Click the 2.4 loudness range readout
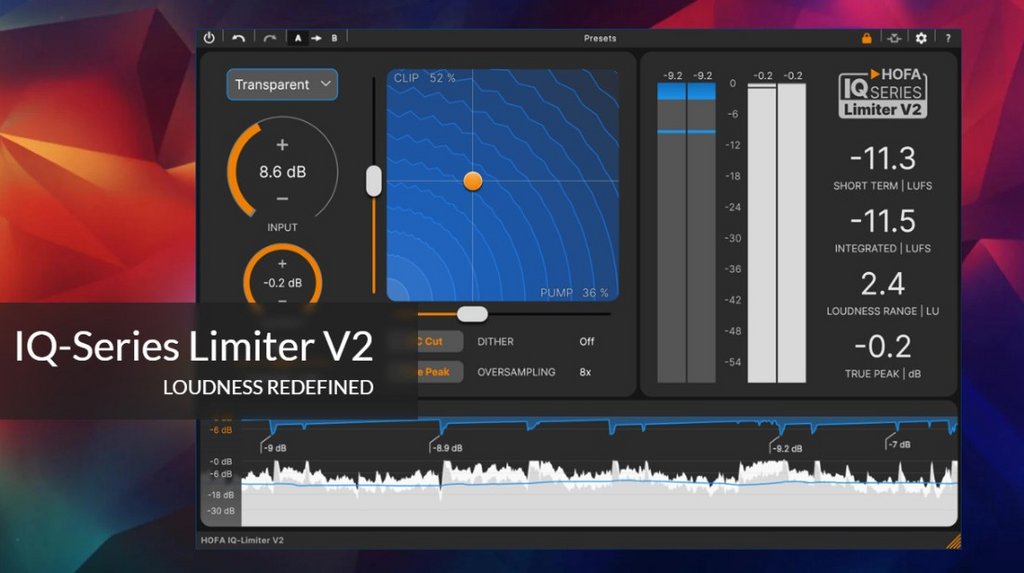Viewport: 1024px width, 573px height. point(882,284)
